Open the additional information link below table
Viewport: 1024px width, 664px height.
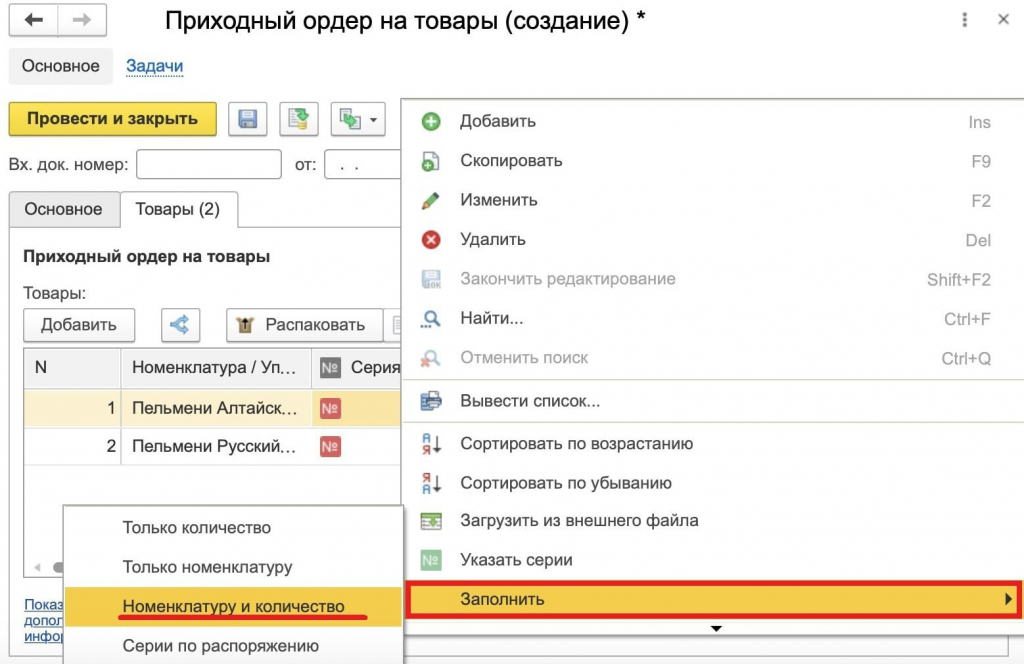43,620
